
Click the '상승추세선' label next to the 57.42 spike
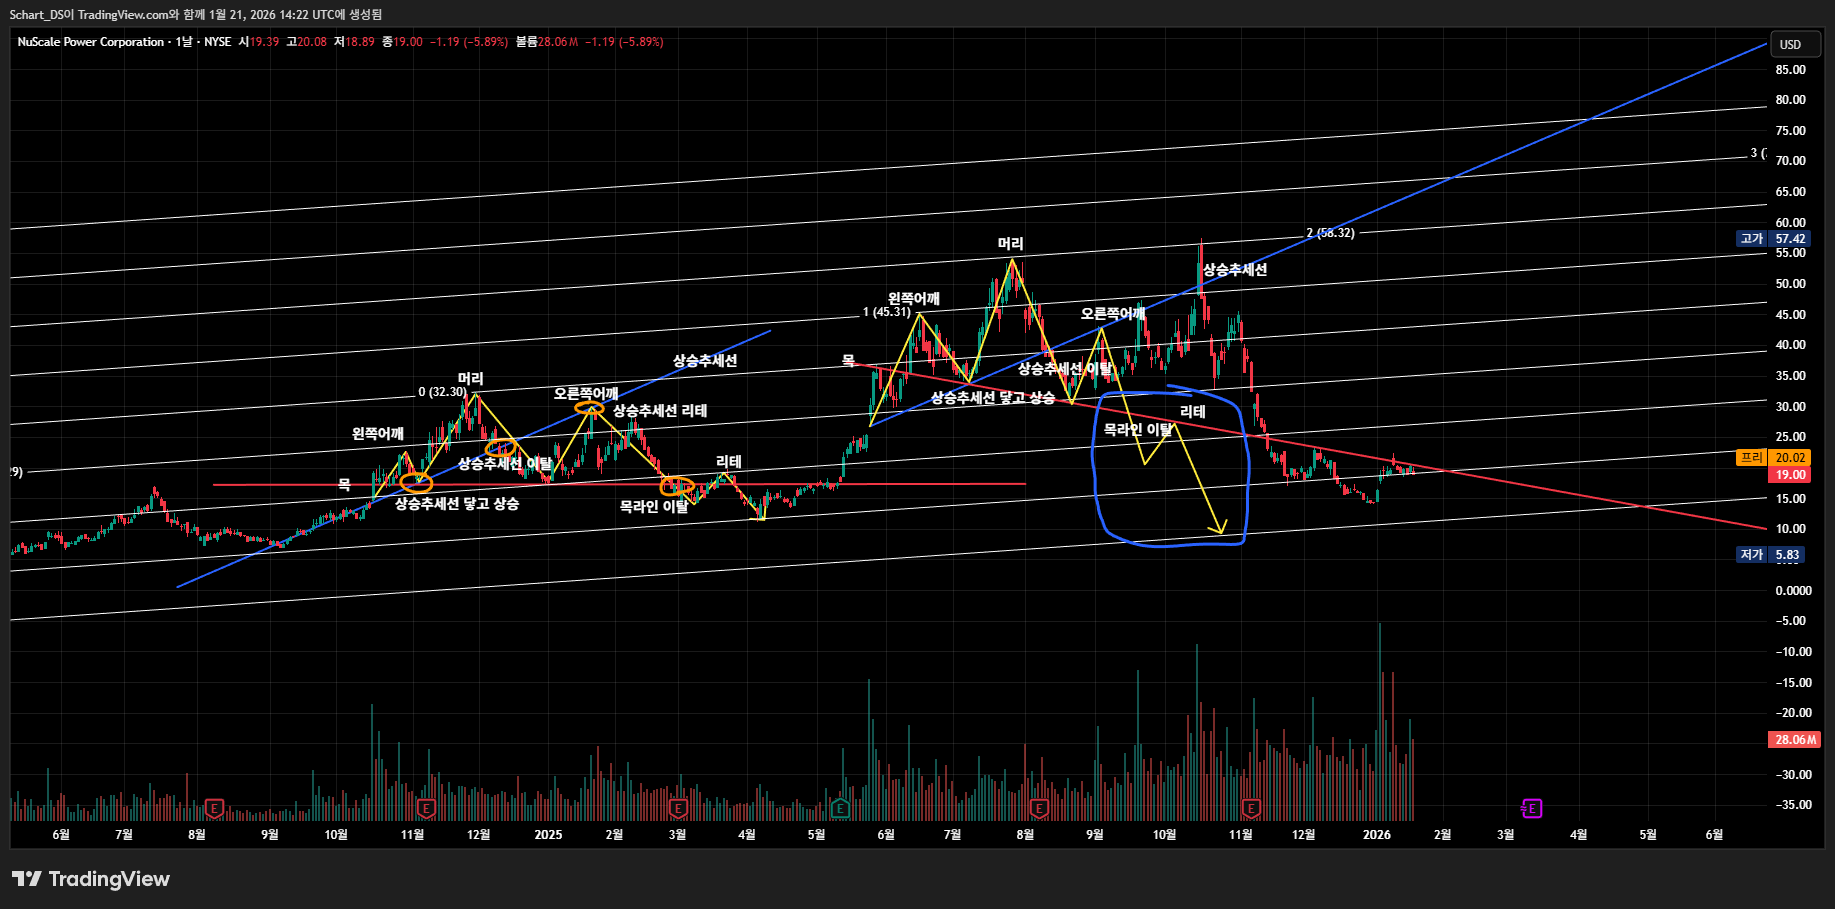tap(1235, 270)
